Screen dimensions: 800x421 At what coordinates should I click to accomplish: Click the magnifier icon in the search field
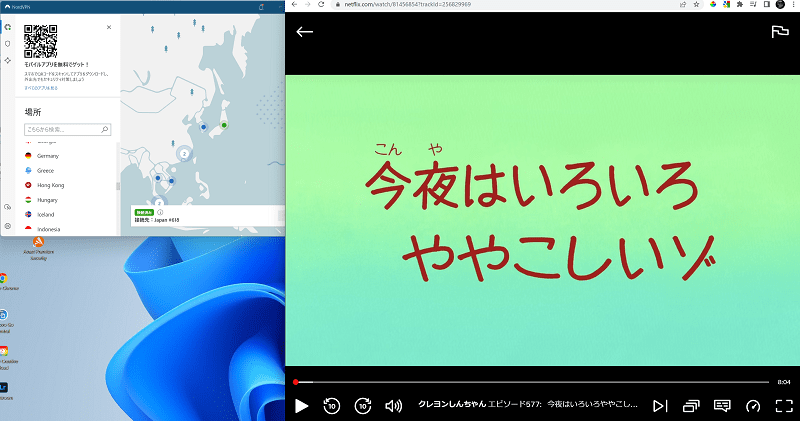click(105, 130)
